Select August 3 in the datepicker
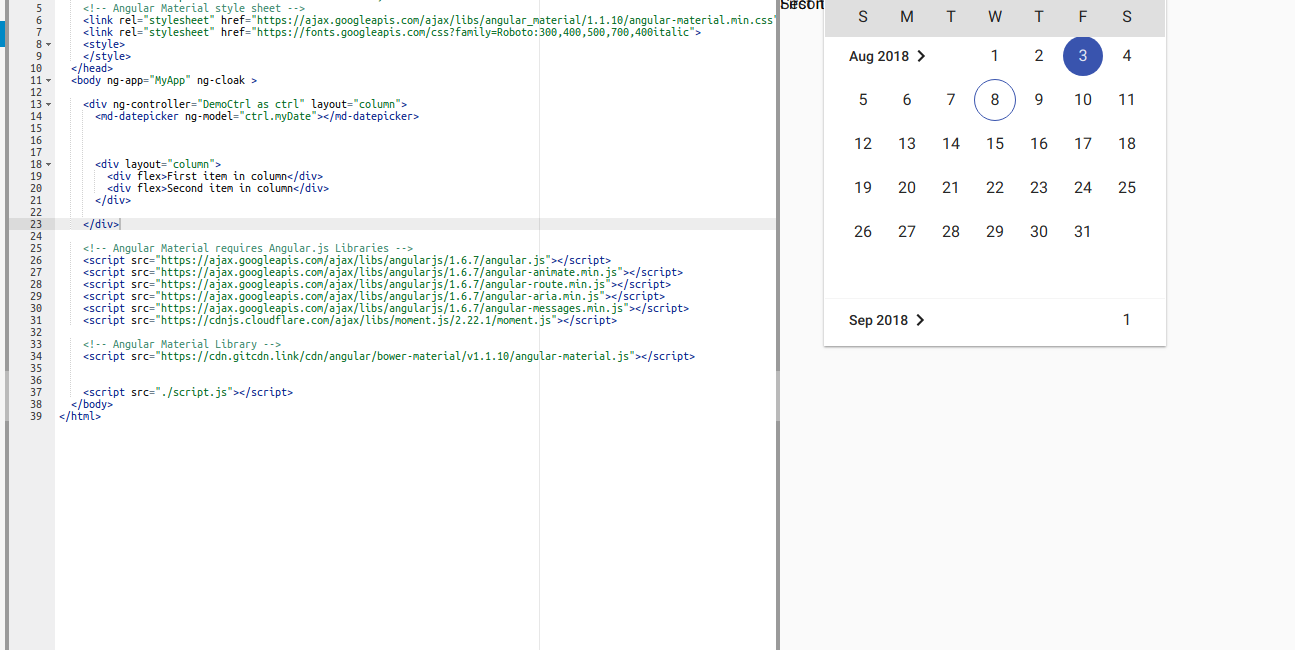This screenshot has width=1295, height=650. (1082, 56)
